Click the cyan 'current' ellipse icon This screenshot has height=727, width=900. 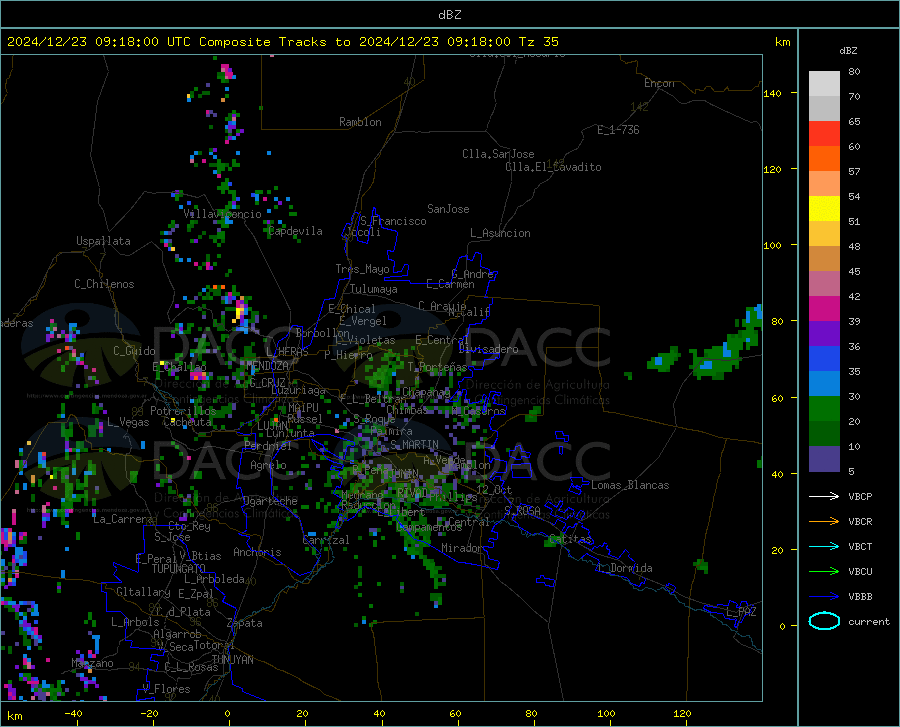(824, 621)
